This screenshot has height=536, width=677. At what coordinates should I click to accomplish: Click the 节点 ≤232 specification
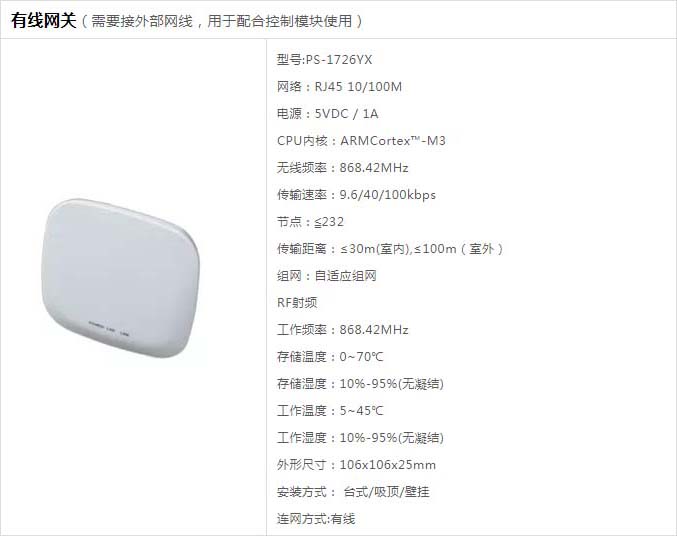pyautogui.click(x=310, y=222)
